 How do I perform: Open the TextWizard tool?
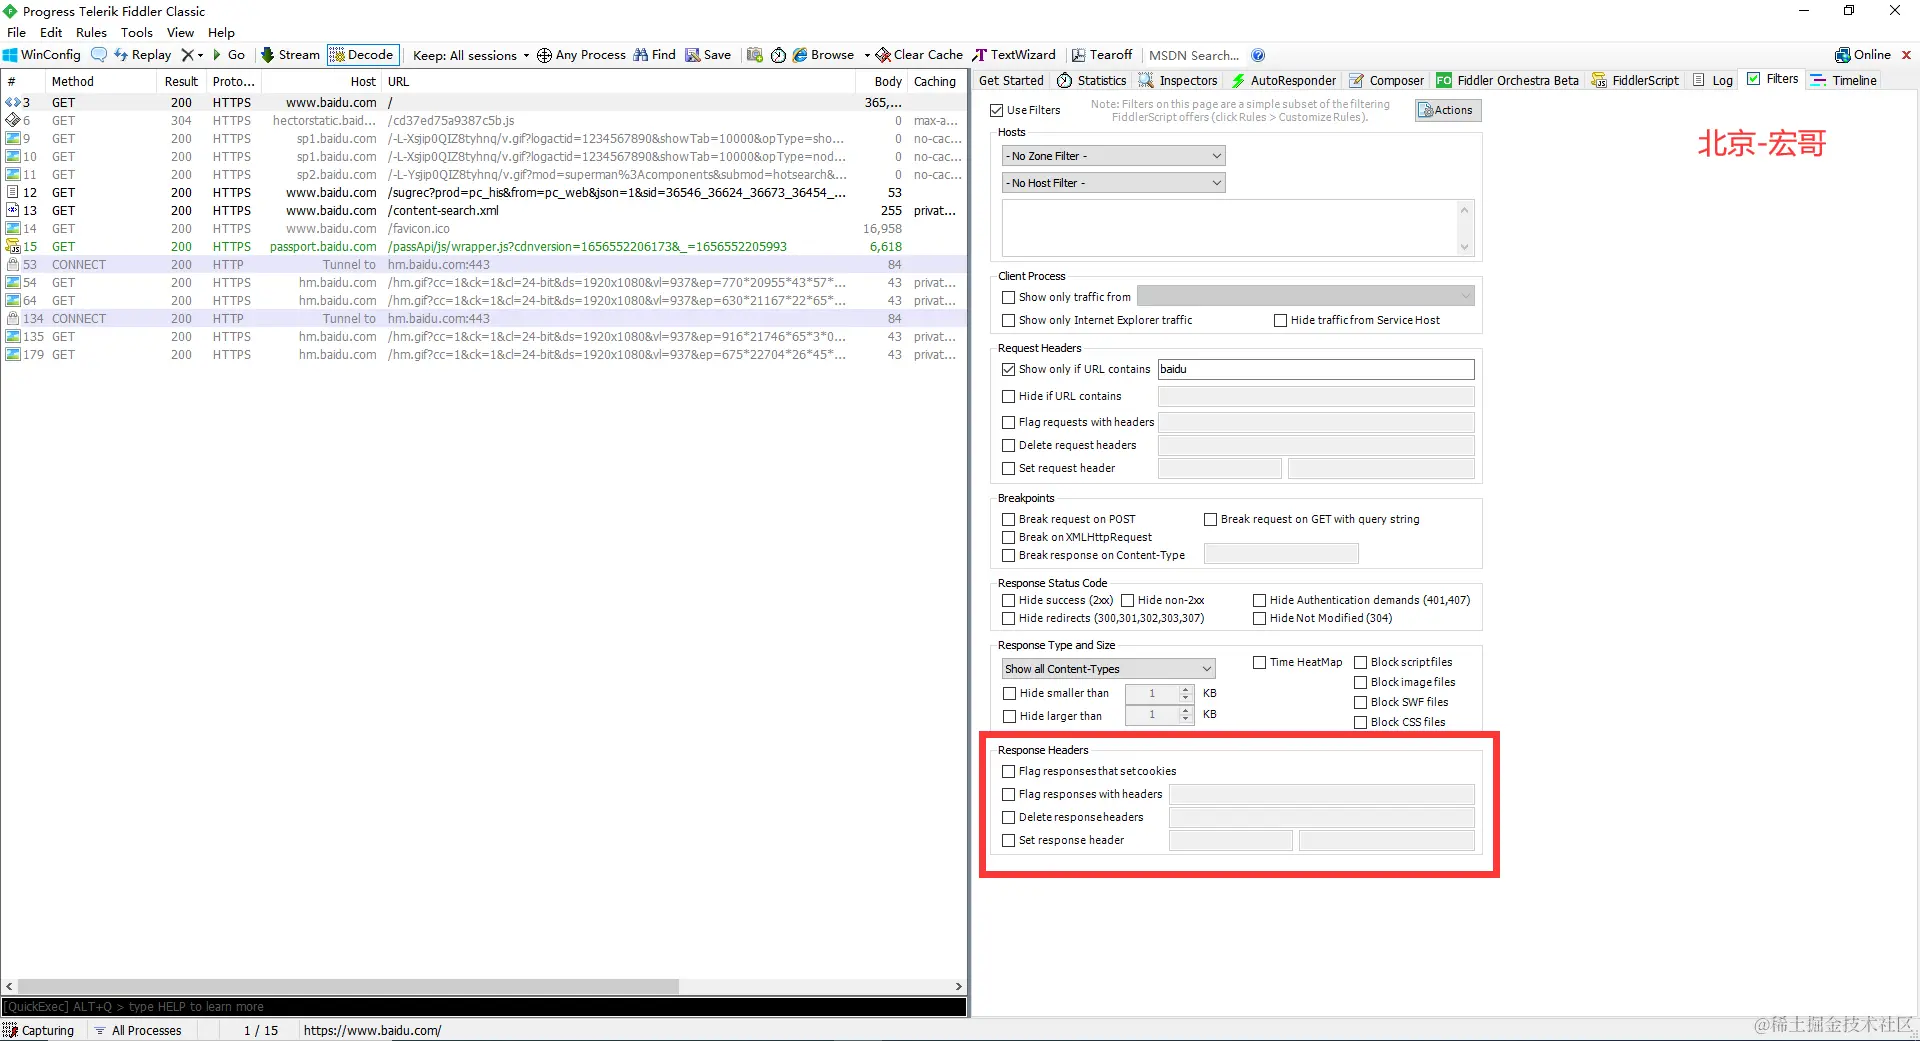[x=1014, y=55]
